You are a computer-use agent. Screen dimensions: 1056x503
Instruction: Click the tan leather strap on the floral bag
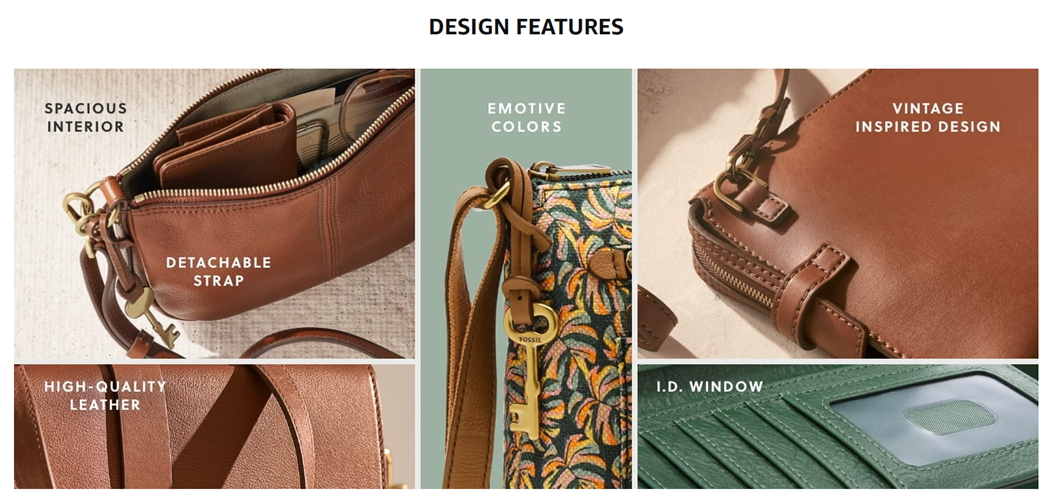coord(471,337)
